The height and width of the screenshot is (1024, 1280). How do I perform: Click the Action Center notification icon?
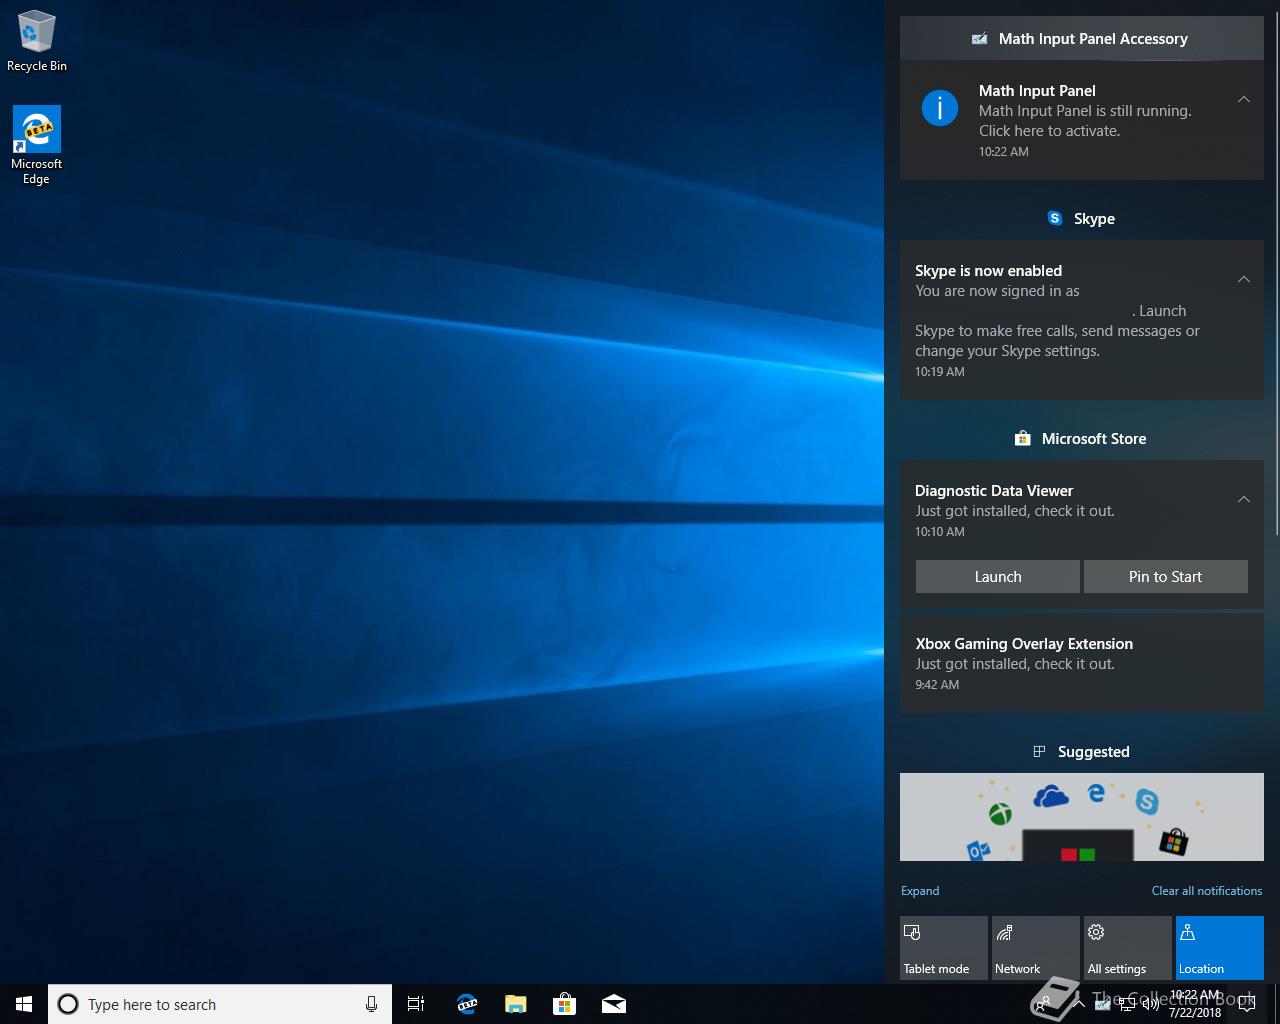(x=1247, y=1004)
